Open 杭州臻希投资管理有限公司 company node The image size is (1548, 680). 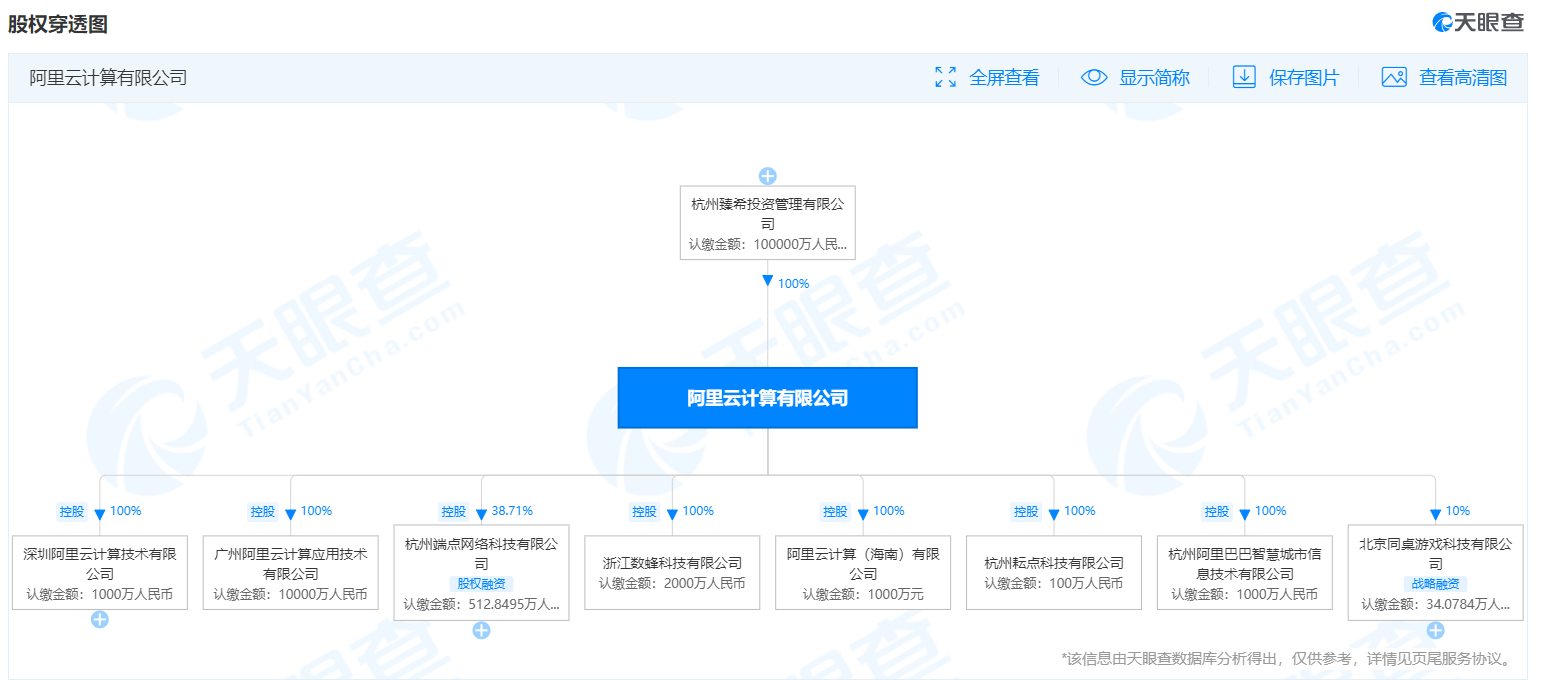[767, 223]
